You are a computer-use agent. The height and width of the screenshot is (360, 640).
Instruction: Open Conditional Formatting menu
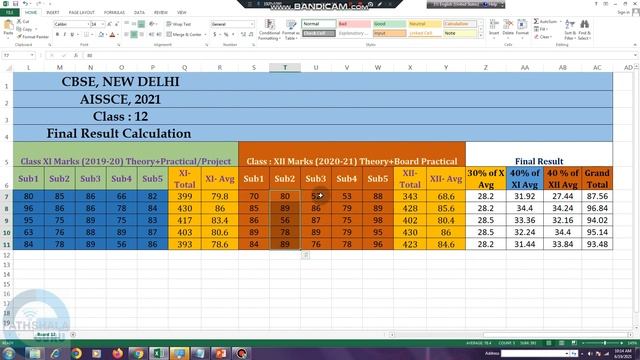[x=269, y=29]
